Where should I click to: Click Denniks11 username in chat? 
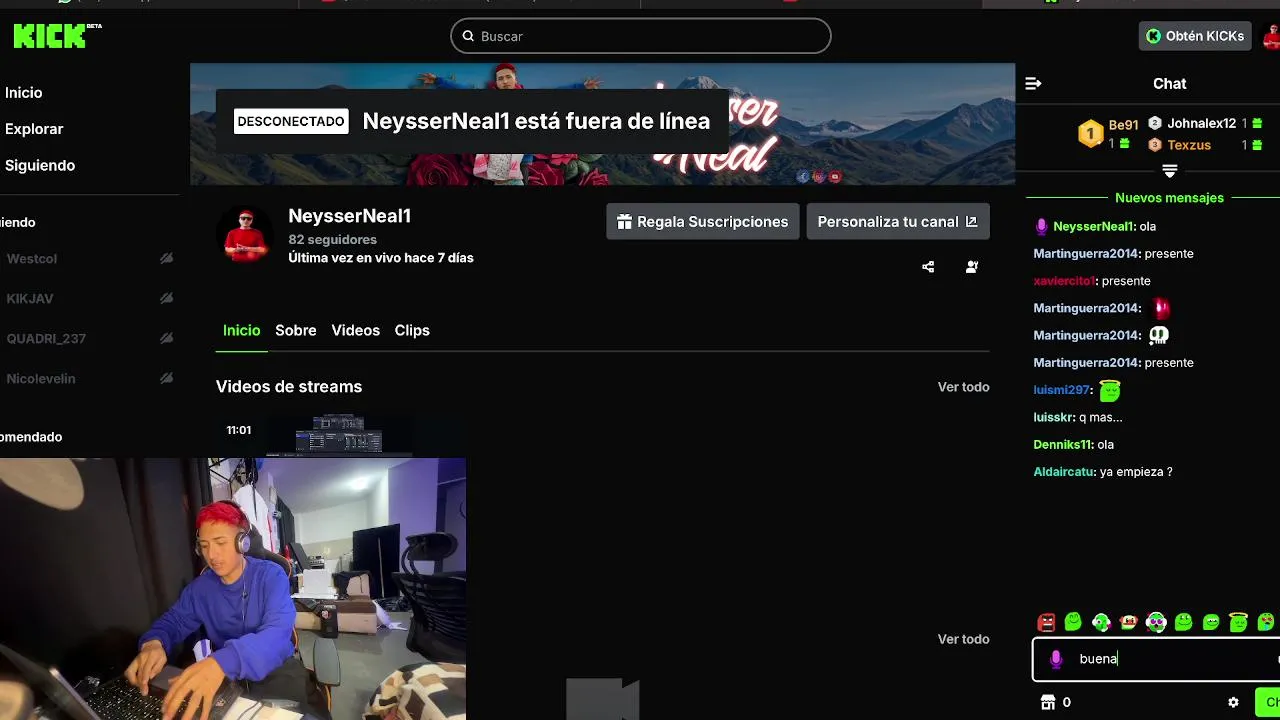(x=1063, y=444)
